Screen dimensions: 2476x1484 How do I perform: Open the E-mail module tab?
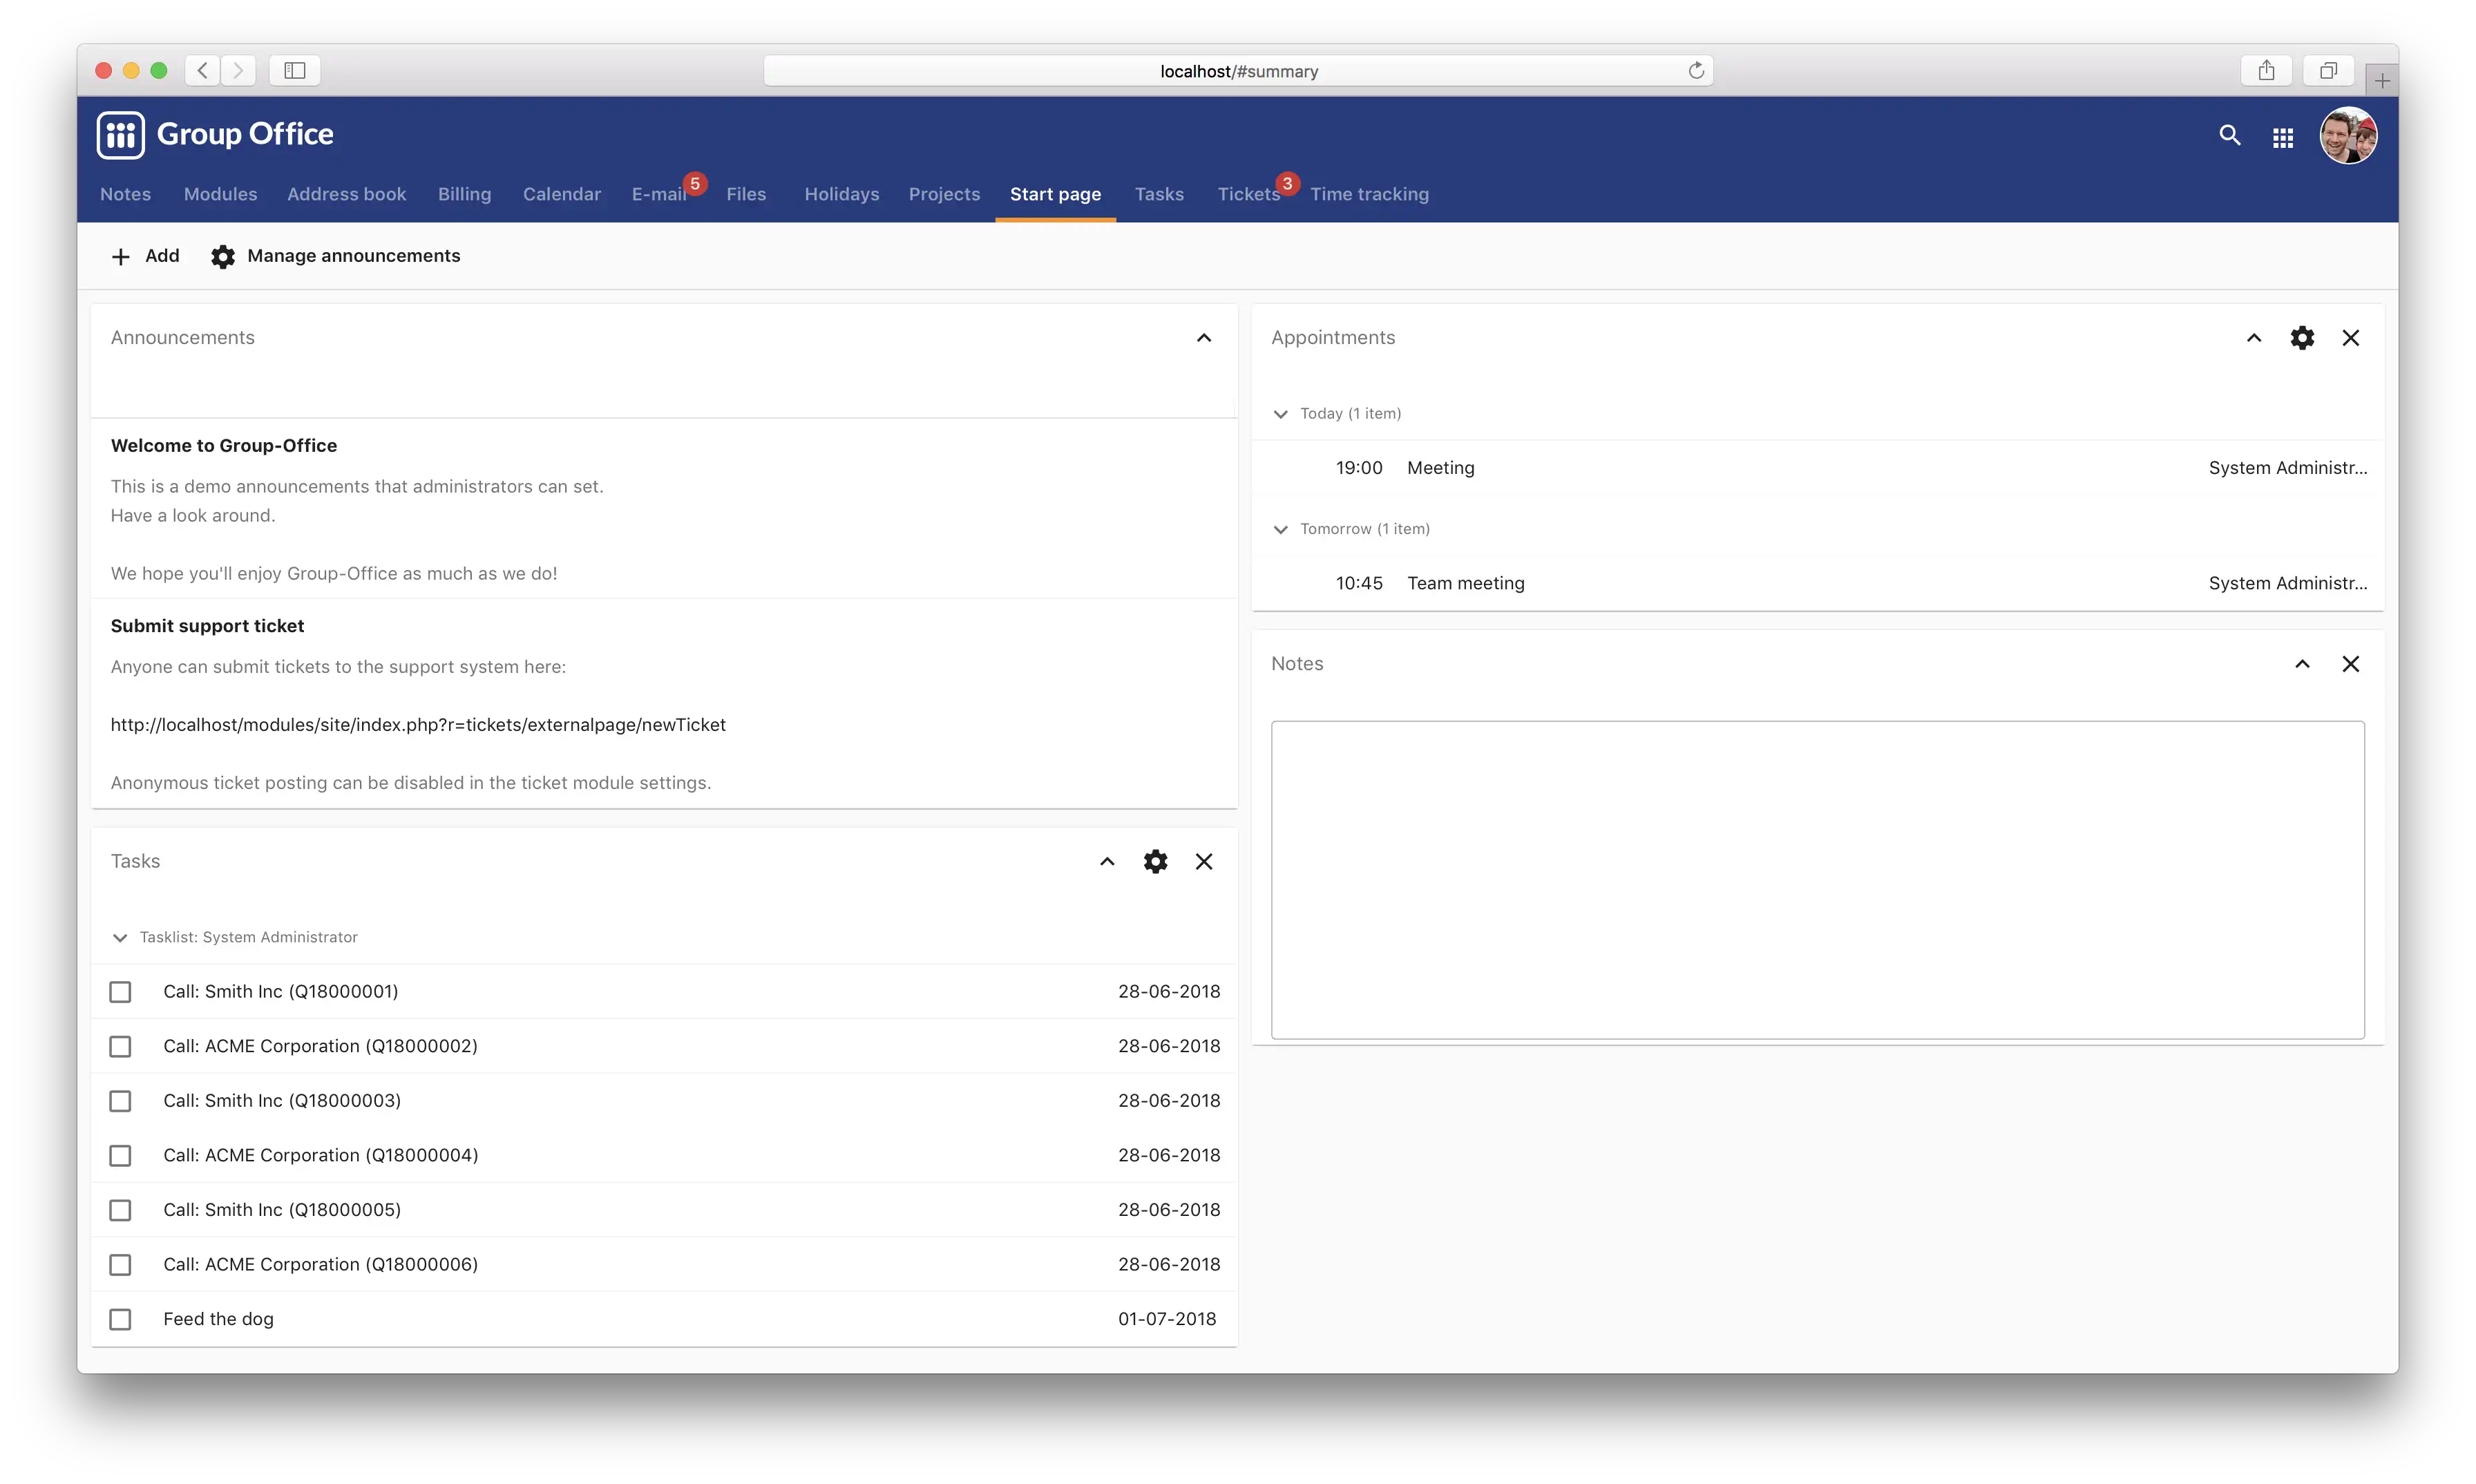(x=659, y=193)
